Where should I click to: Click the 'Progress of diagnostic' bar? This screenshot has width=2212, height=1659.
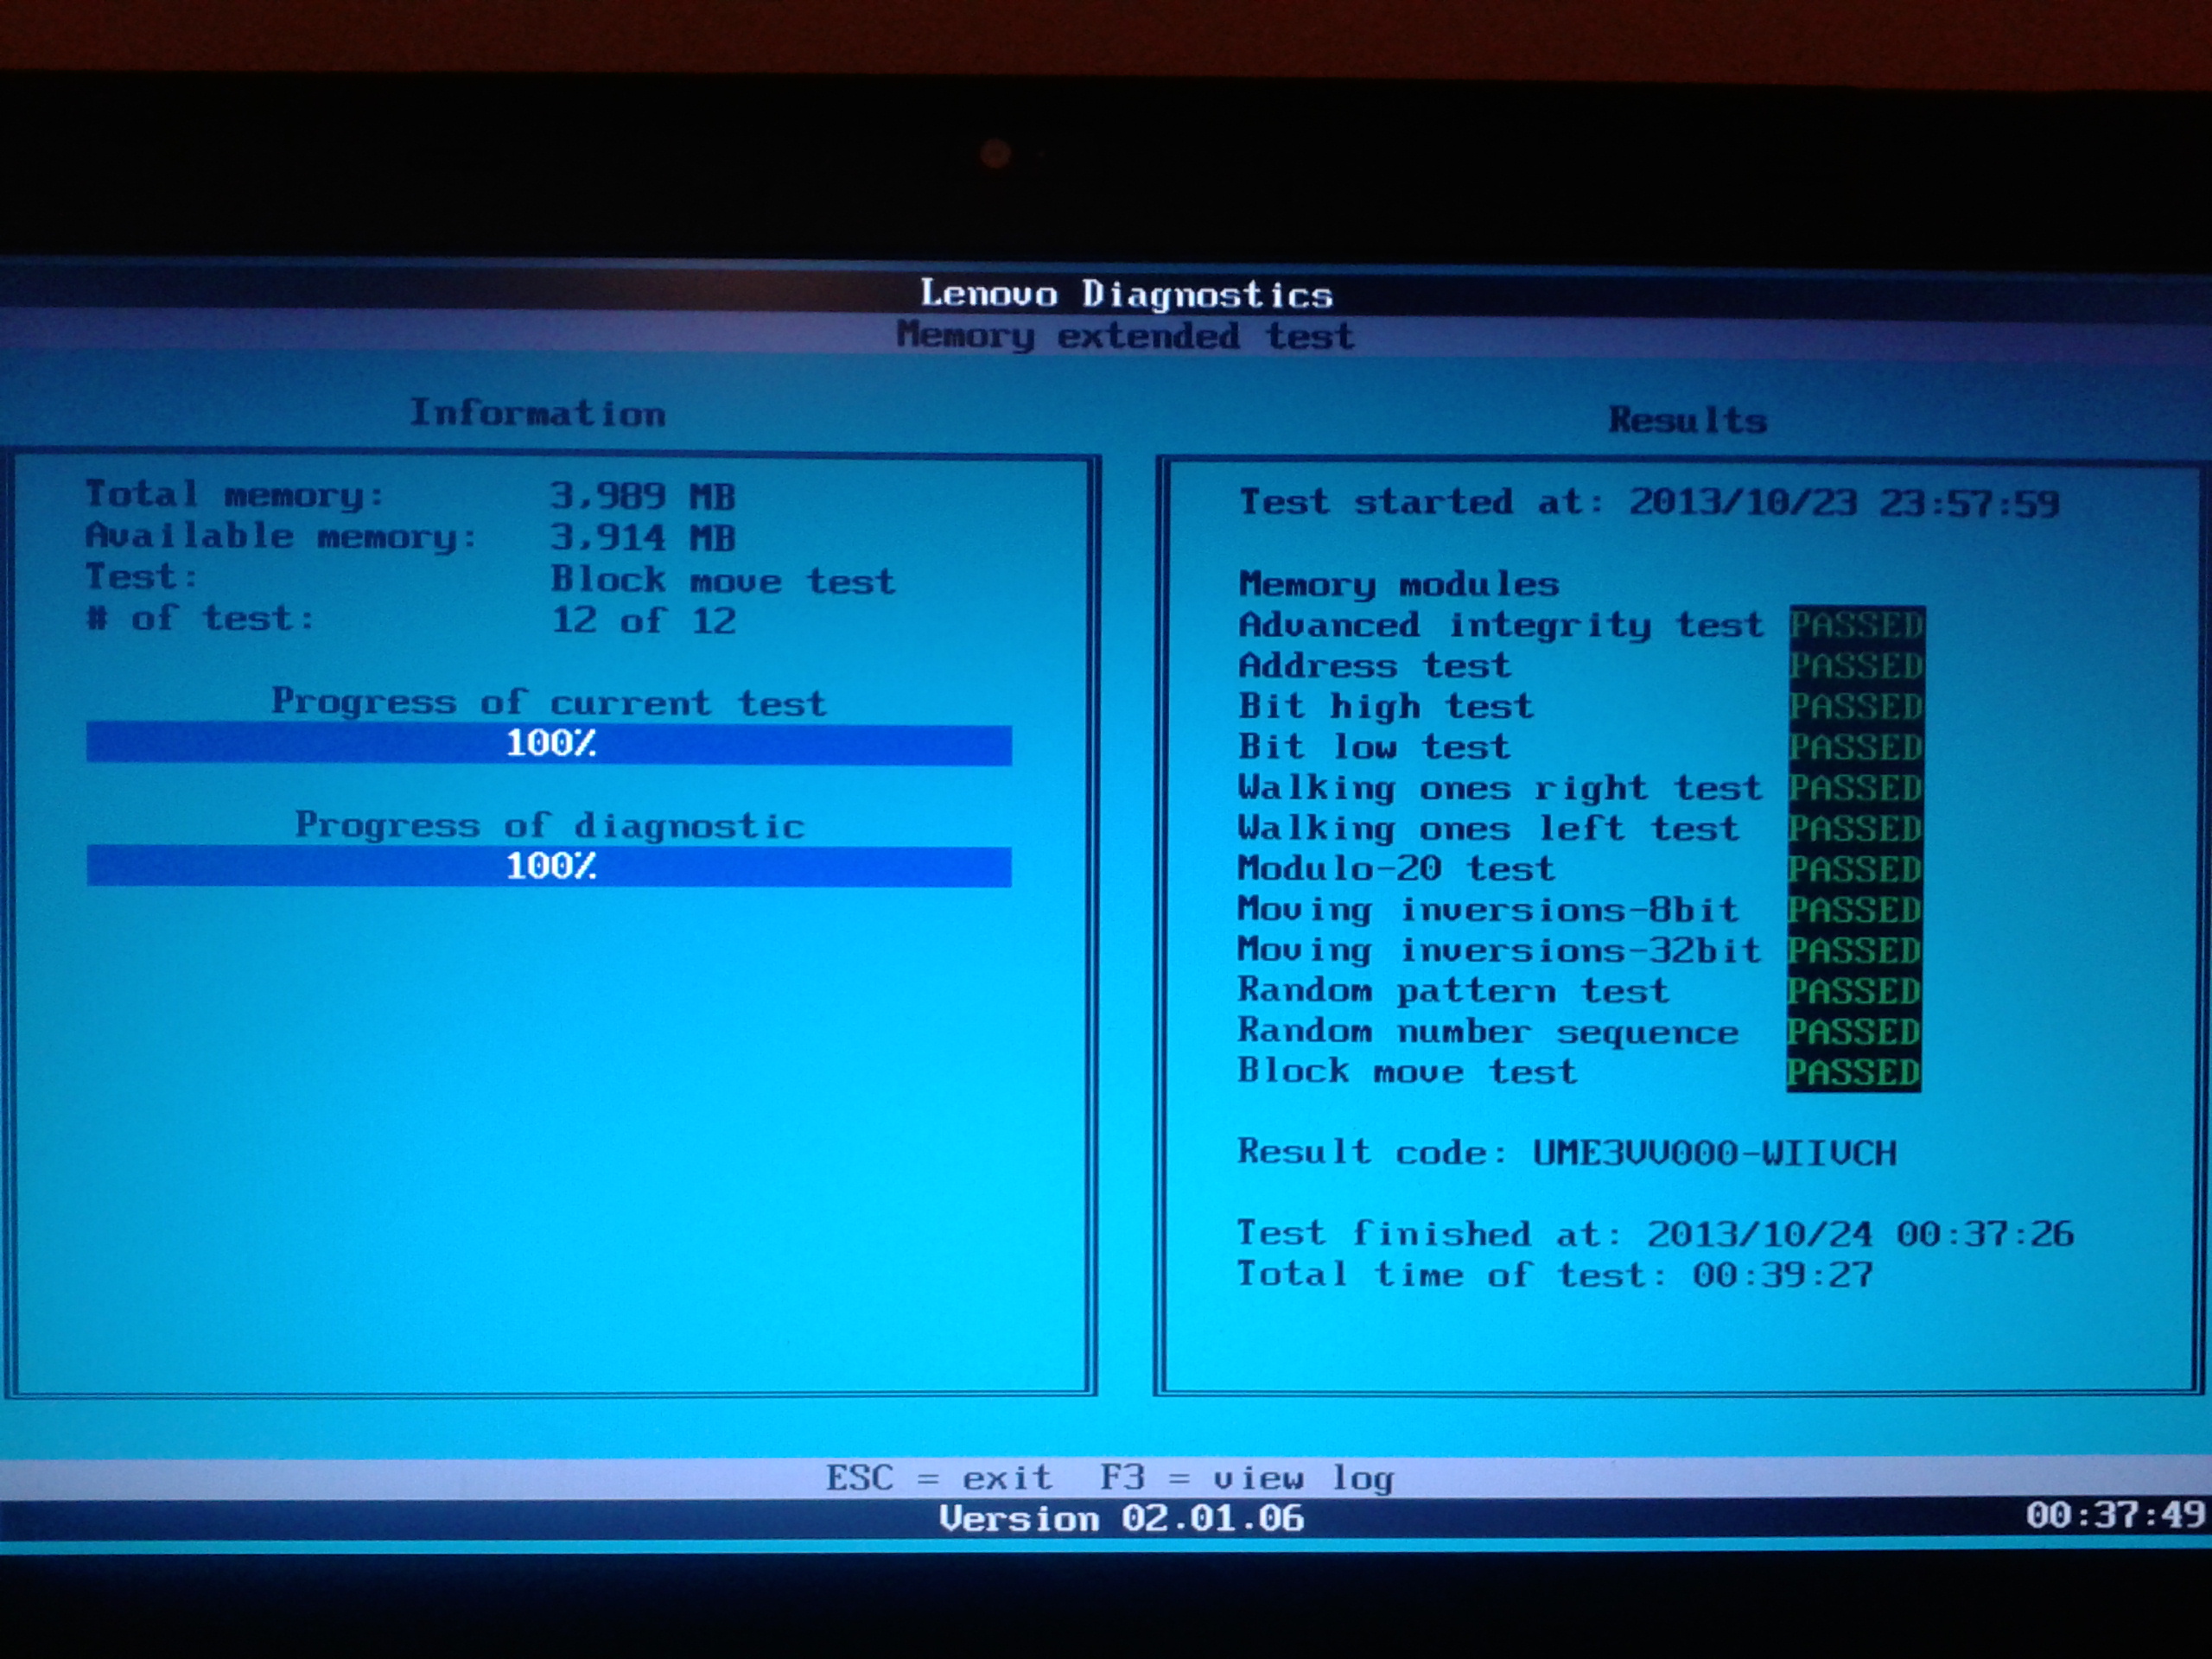549,866
